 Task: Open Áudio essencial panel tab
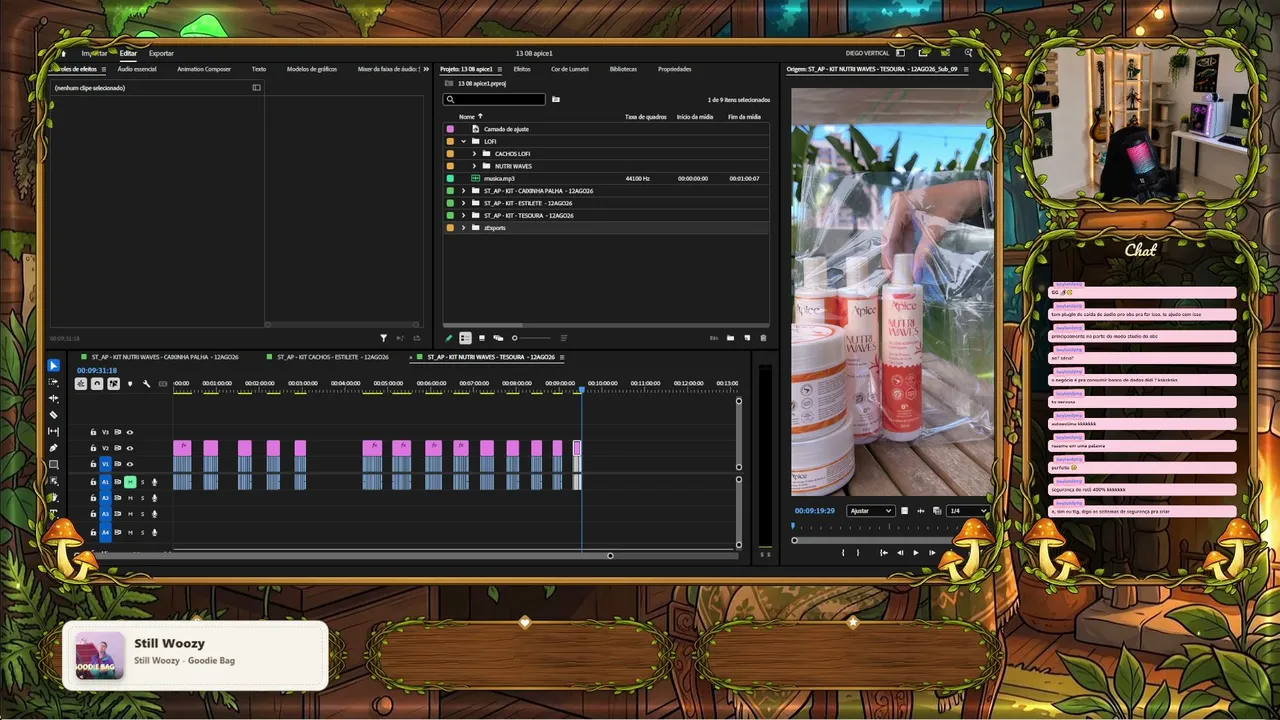click(x=137, y=69)
